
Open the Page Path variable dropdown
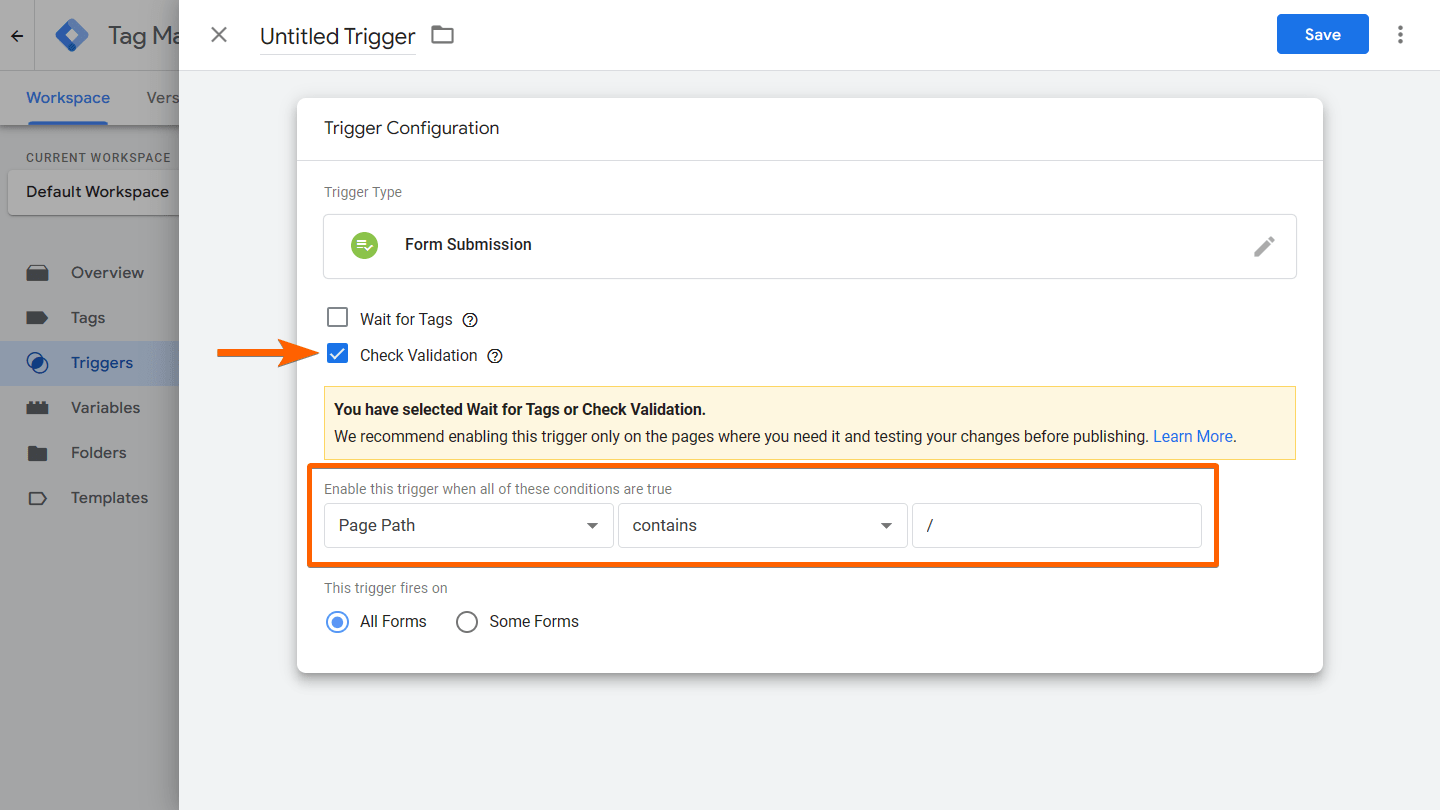pos(468,526)
